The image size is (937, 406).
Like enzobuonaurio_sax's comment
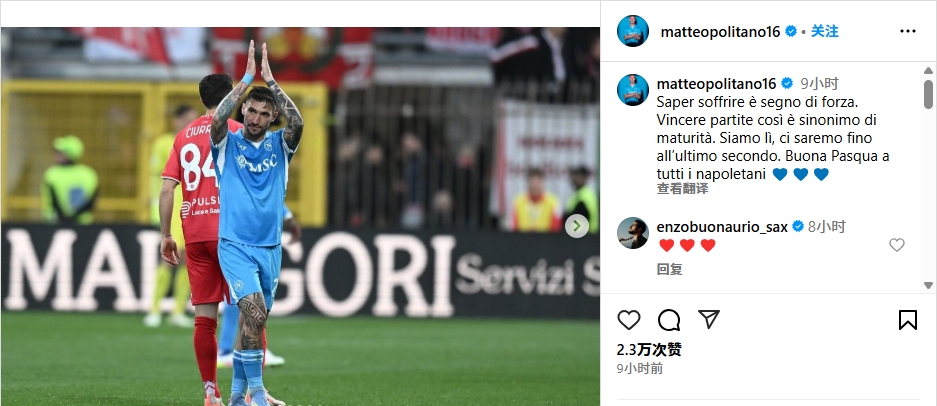click(896, 245)
